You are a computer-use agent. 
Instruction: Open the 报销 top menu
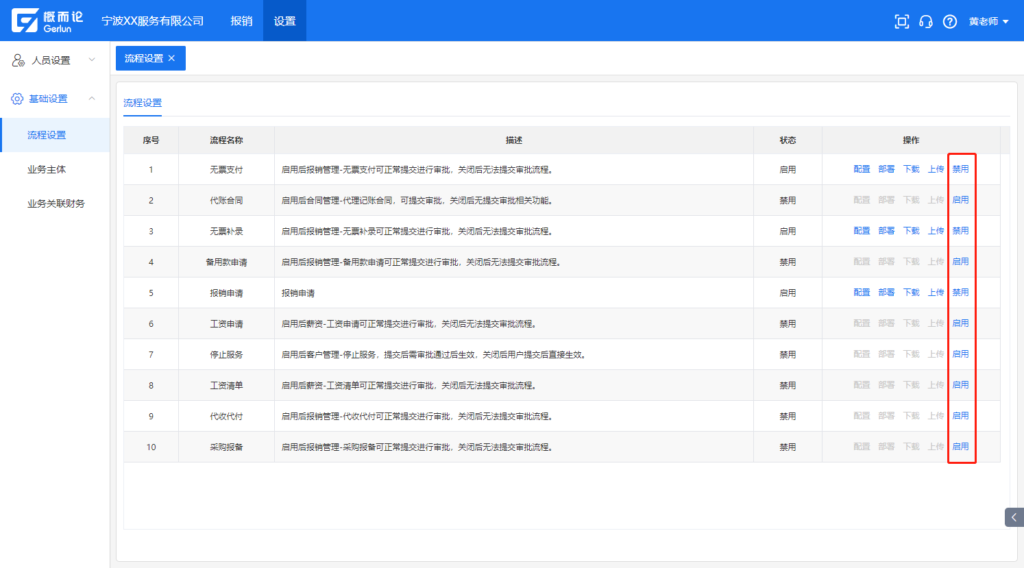[x=241, y=21]
